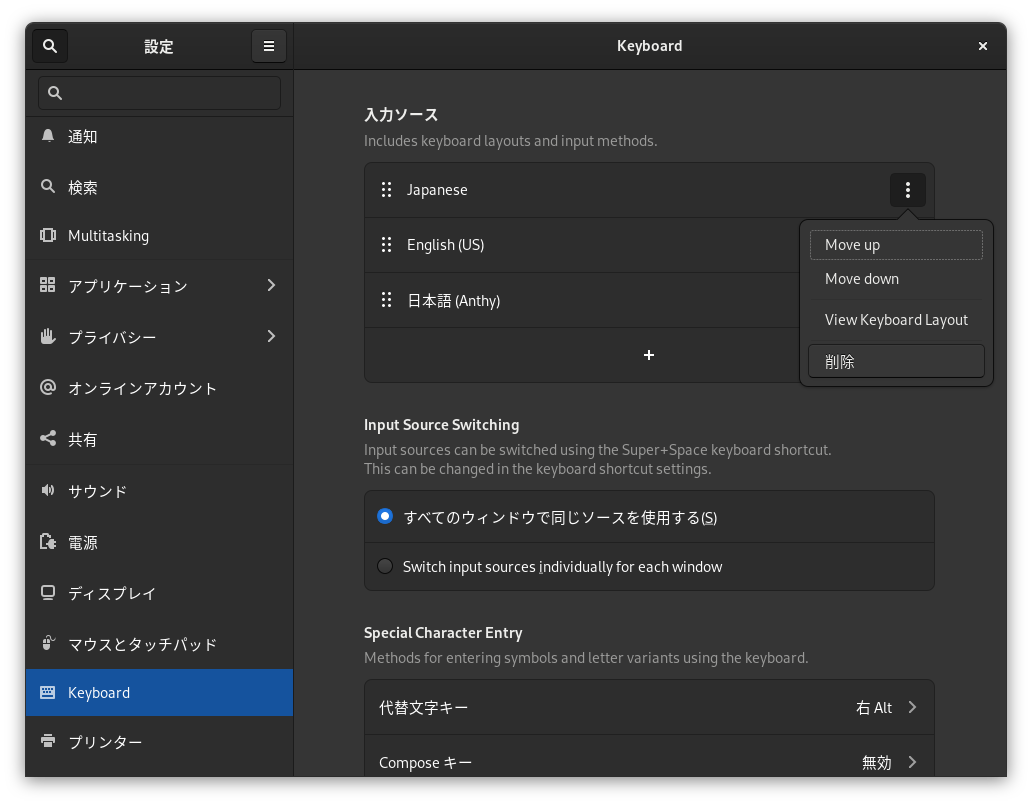This screenshot has width=1032, height=805.
Task: Click magnifier icon next to 検索
Action: click(x=47, y=186)
